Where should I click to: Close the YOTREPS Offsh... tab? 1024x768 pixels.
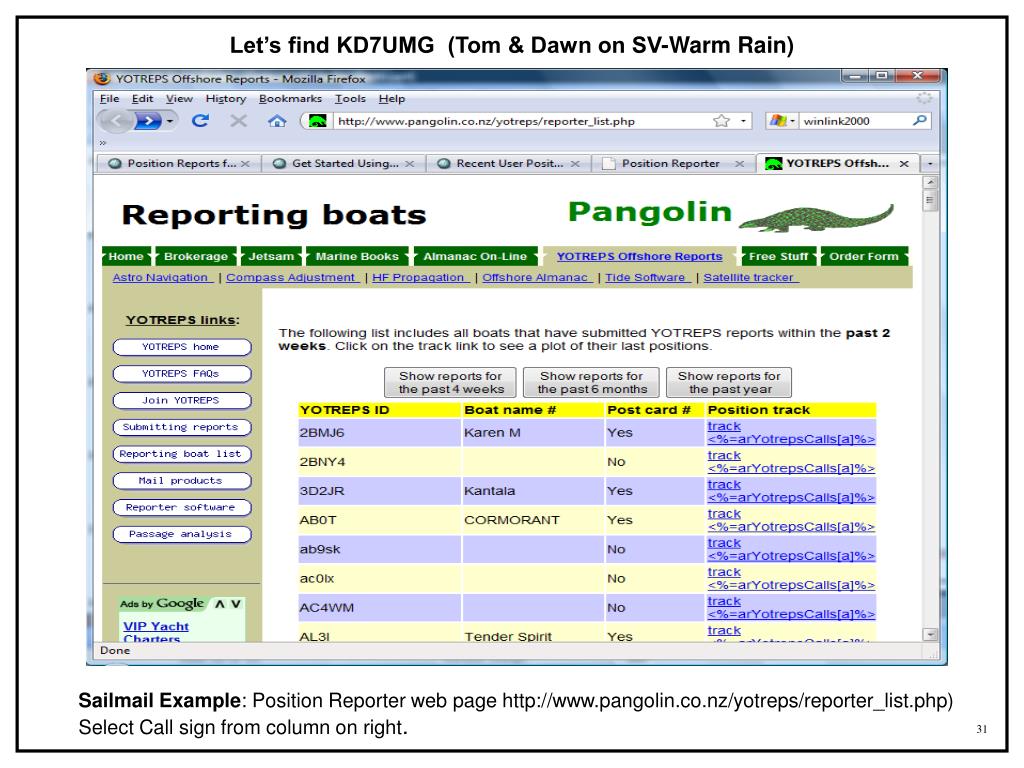(x=904, y=164)
